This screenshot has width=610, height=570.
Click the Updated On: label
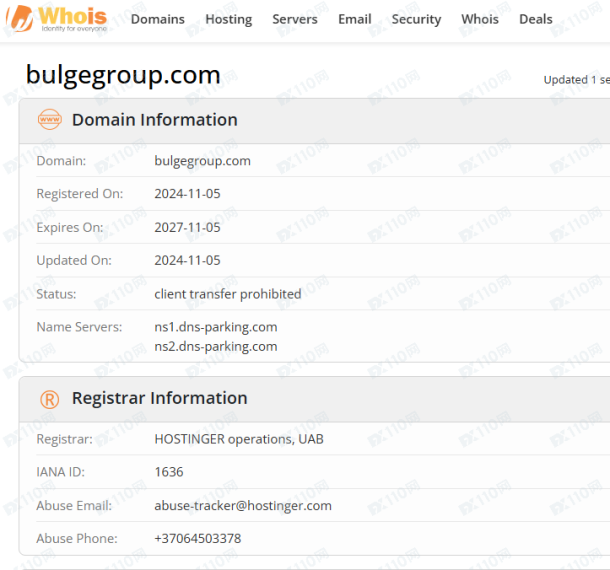tap(74, 260)
